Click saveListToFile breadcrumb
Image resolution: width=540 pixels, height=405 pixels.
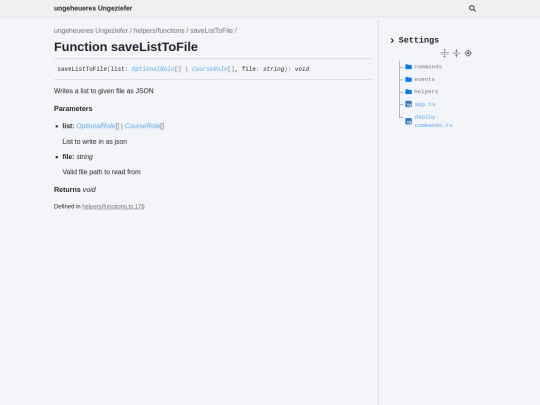coord(211,31)
